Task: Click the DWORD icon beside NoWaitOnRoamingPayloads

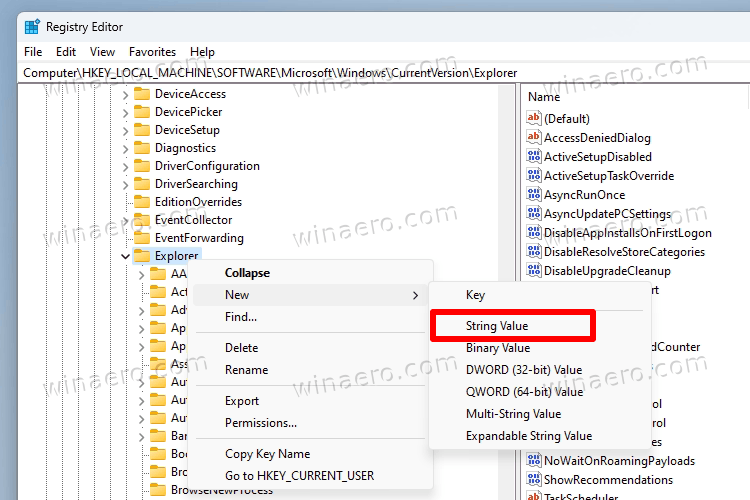Action: 533,460
